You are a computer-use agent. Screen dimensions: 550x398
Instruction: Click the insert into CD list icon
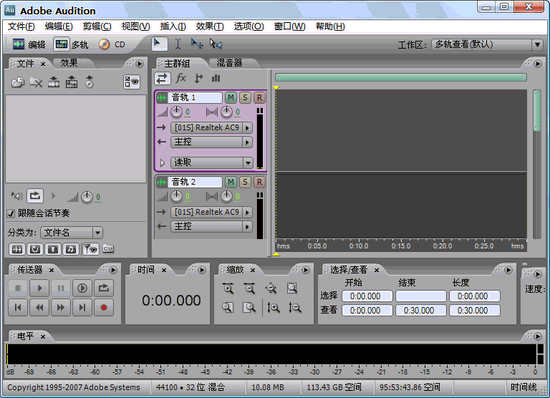point(89,82)
